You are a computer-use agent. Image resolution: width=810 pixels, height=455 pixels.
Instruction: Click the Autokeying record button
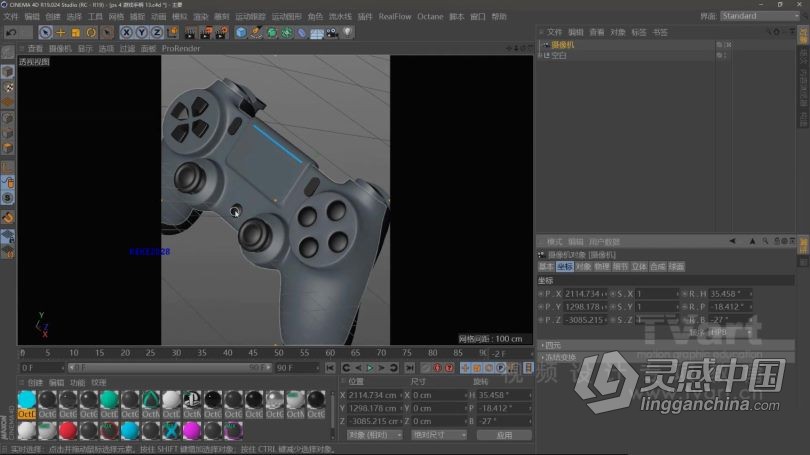(449, 368)
